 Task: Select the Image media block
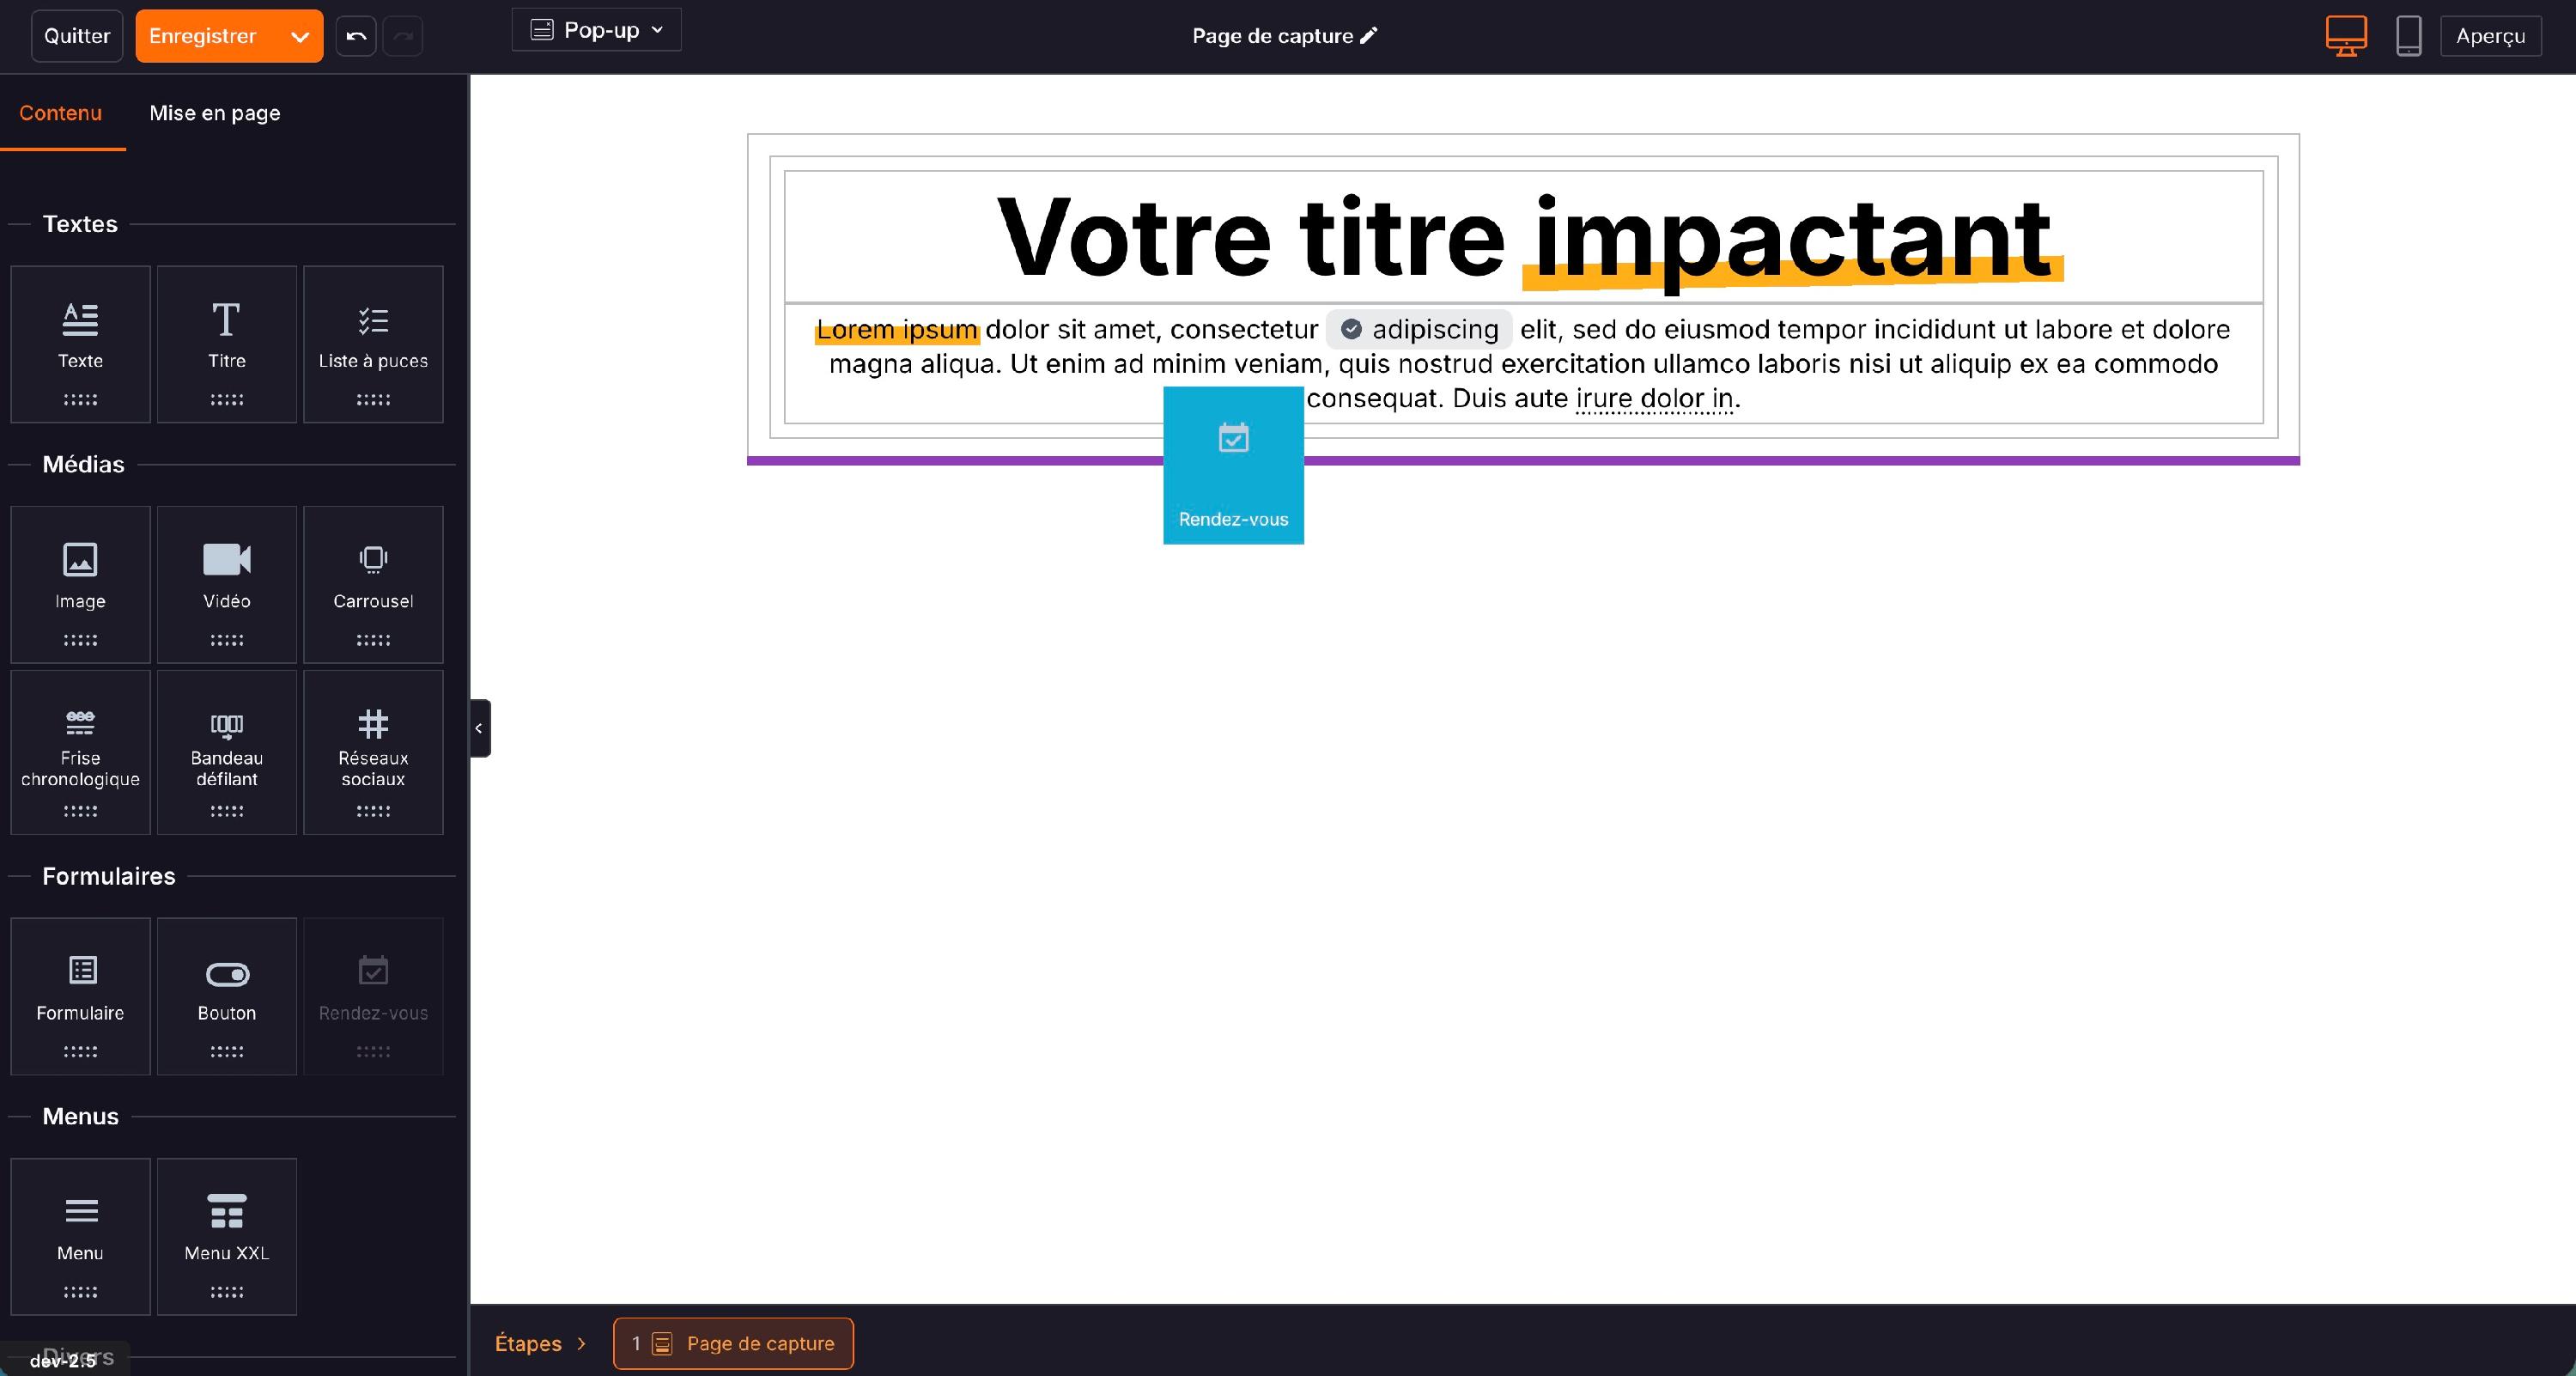[x=80, y=584]
